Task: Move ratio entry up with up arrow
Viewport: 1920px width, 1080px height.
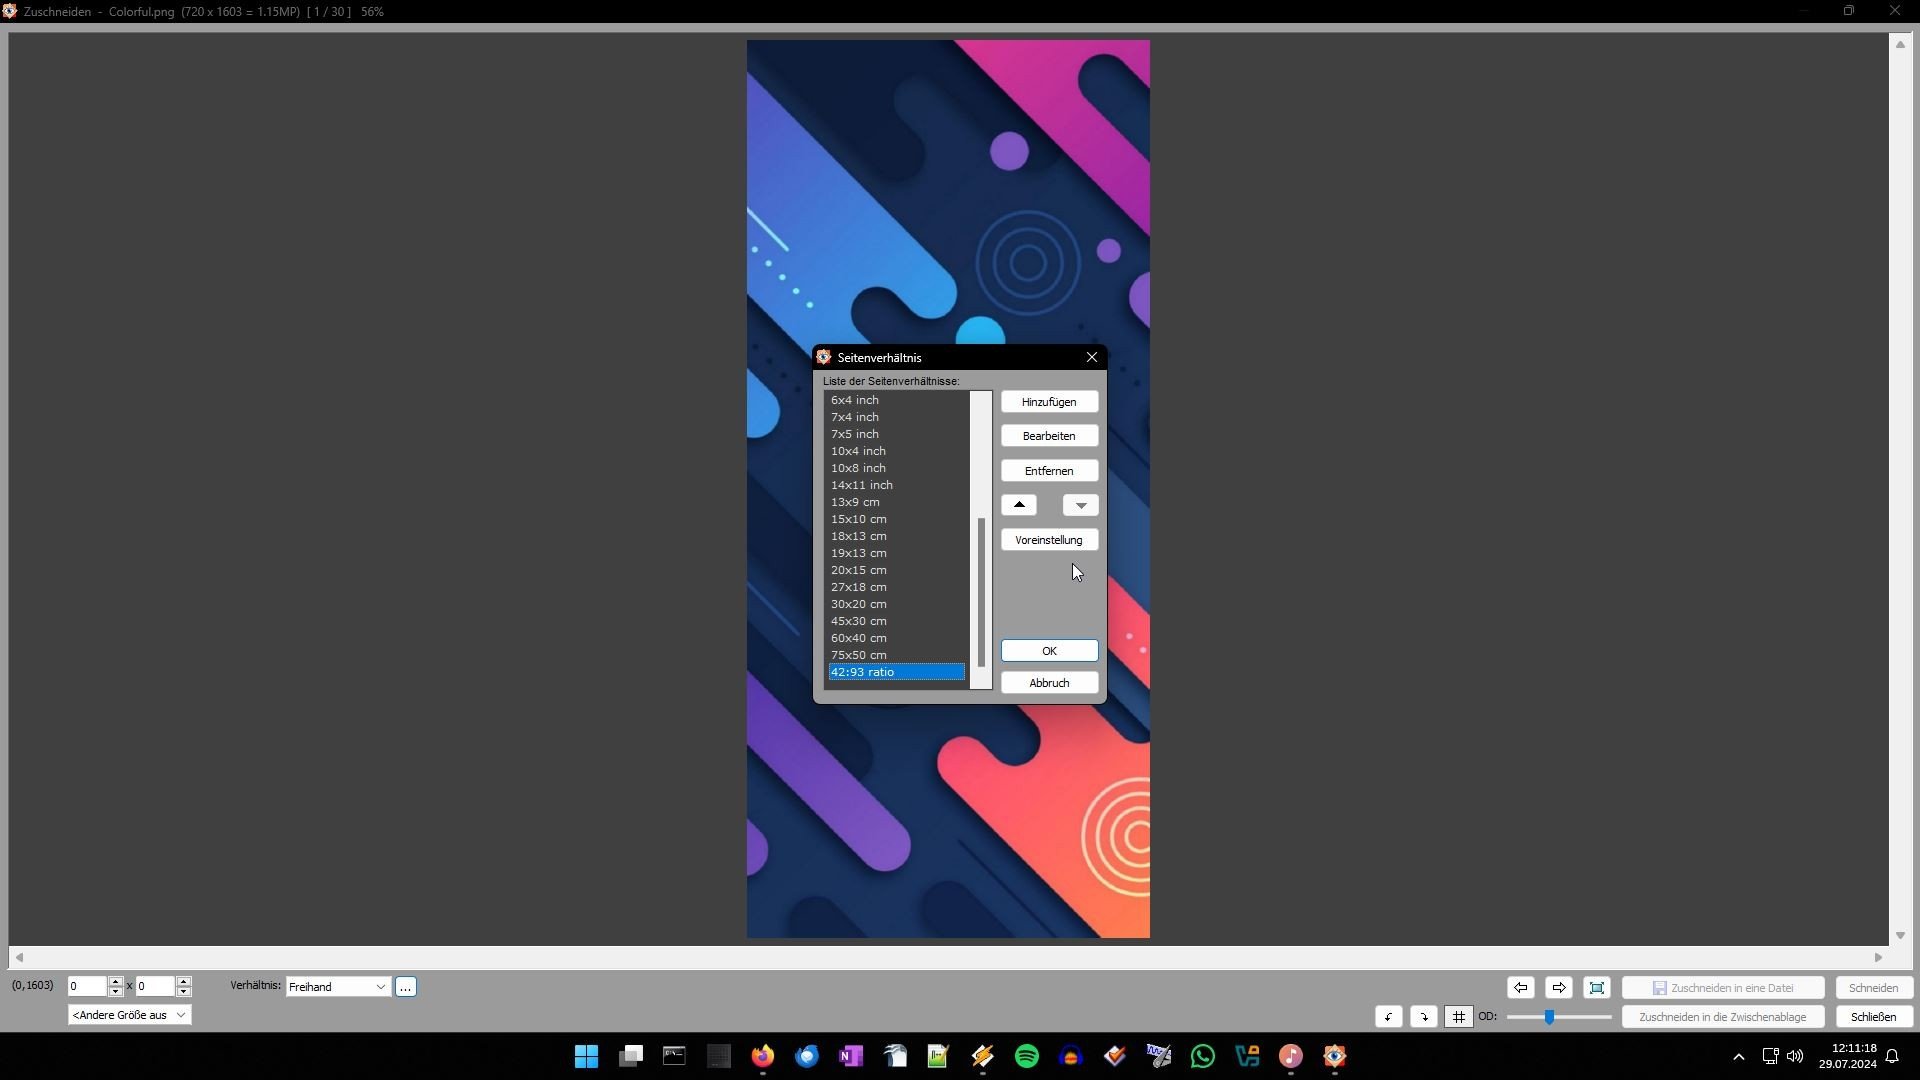Action: coord(1019,505)
